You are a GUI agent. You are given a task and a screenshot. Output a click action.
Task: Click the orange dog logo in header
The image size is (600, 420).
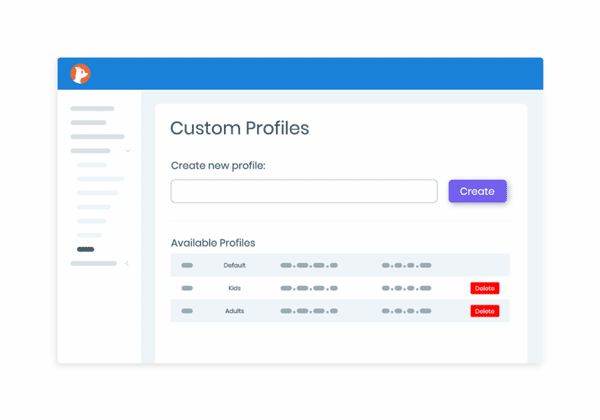[x=80, y=74]
